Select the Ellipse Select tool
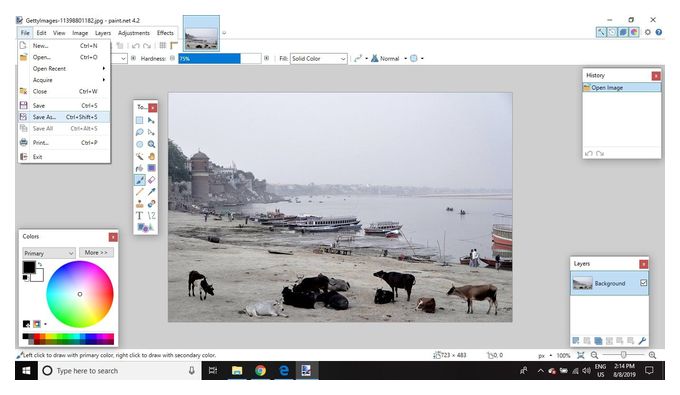 pos(139,144)
